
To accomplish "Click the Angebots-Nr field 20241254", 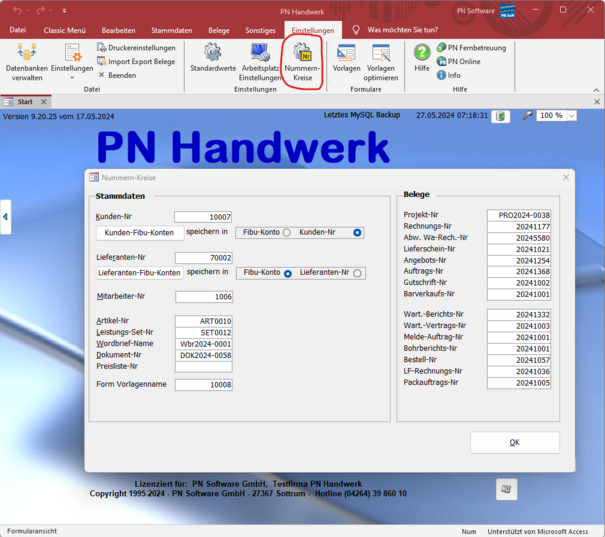I will [x=519, y=261].
